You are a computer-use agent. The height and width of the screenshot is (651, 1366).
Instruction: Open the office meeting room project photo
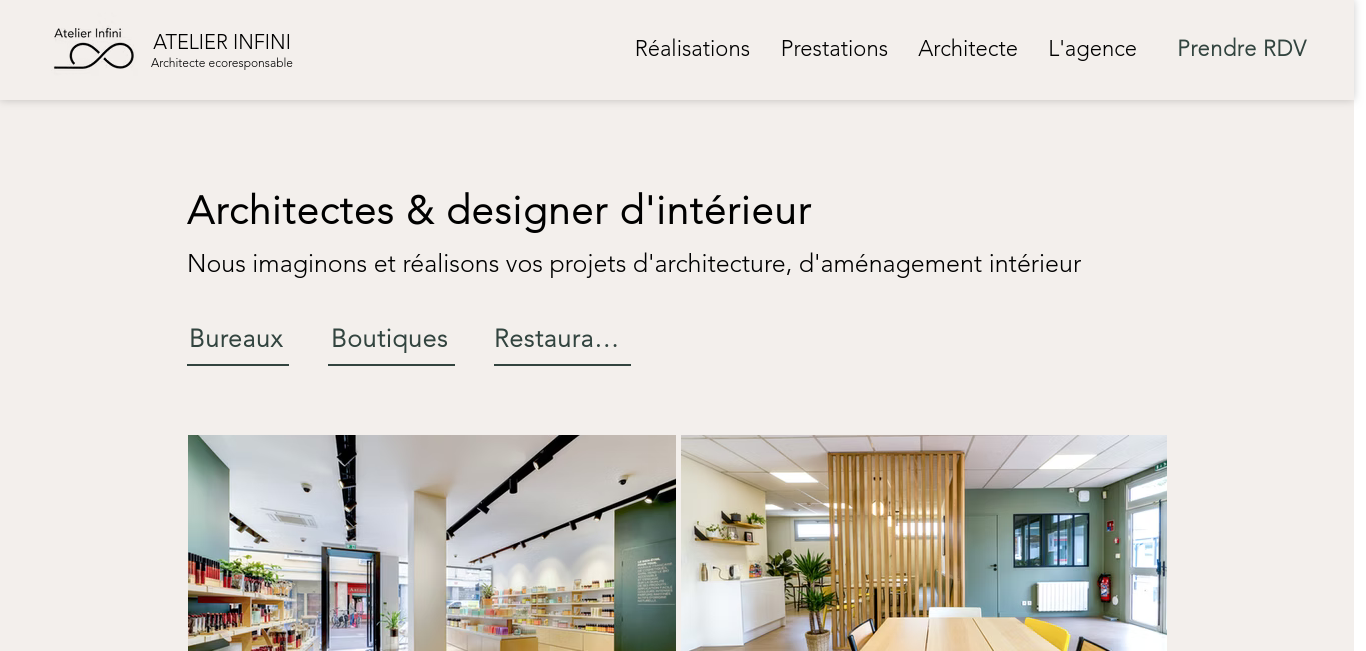tap(924, 543)
